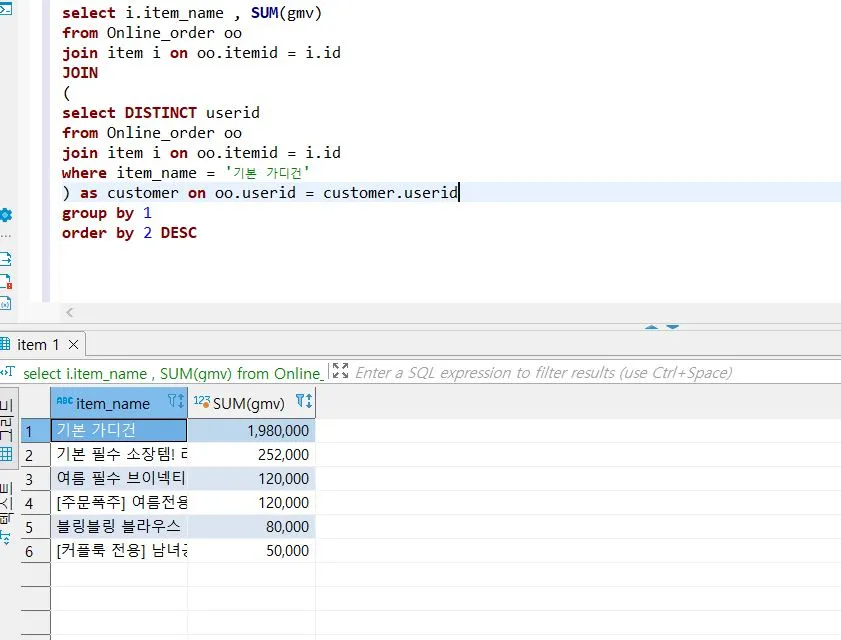Click the ABC type icon of item_name
The image size is (841, 640).
[x=64, y=401]
